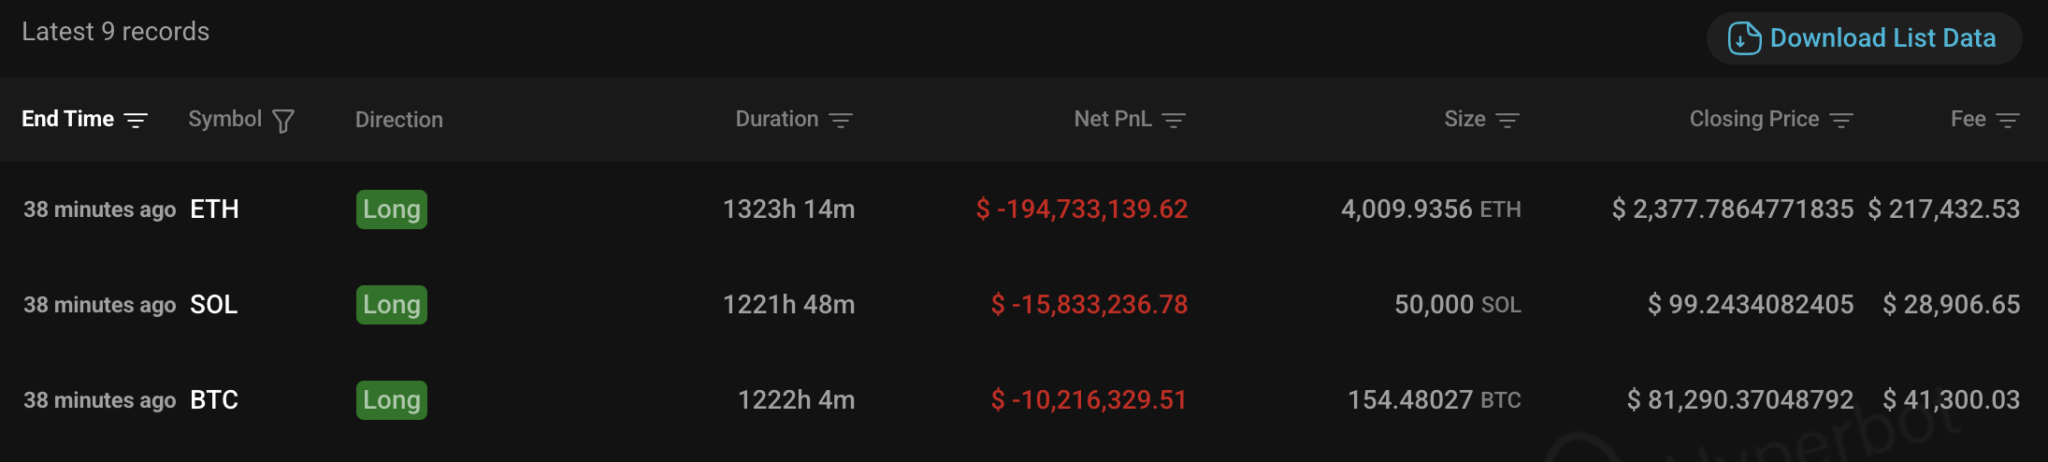Sort by Closing Price using its sort icon
The height and width of the screenshot is (462, 2048).
click(1841, 120)
